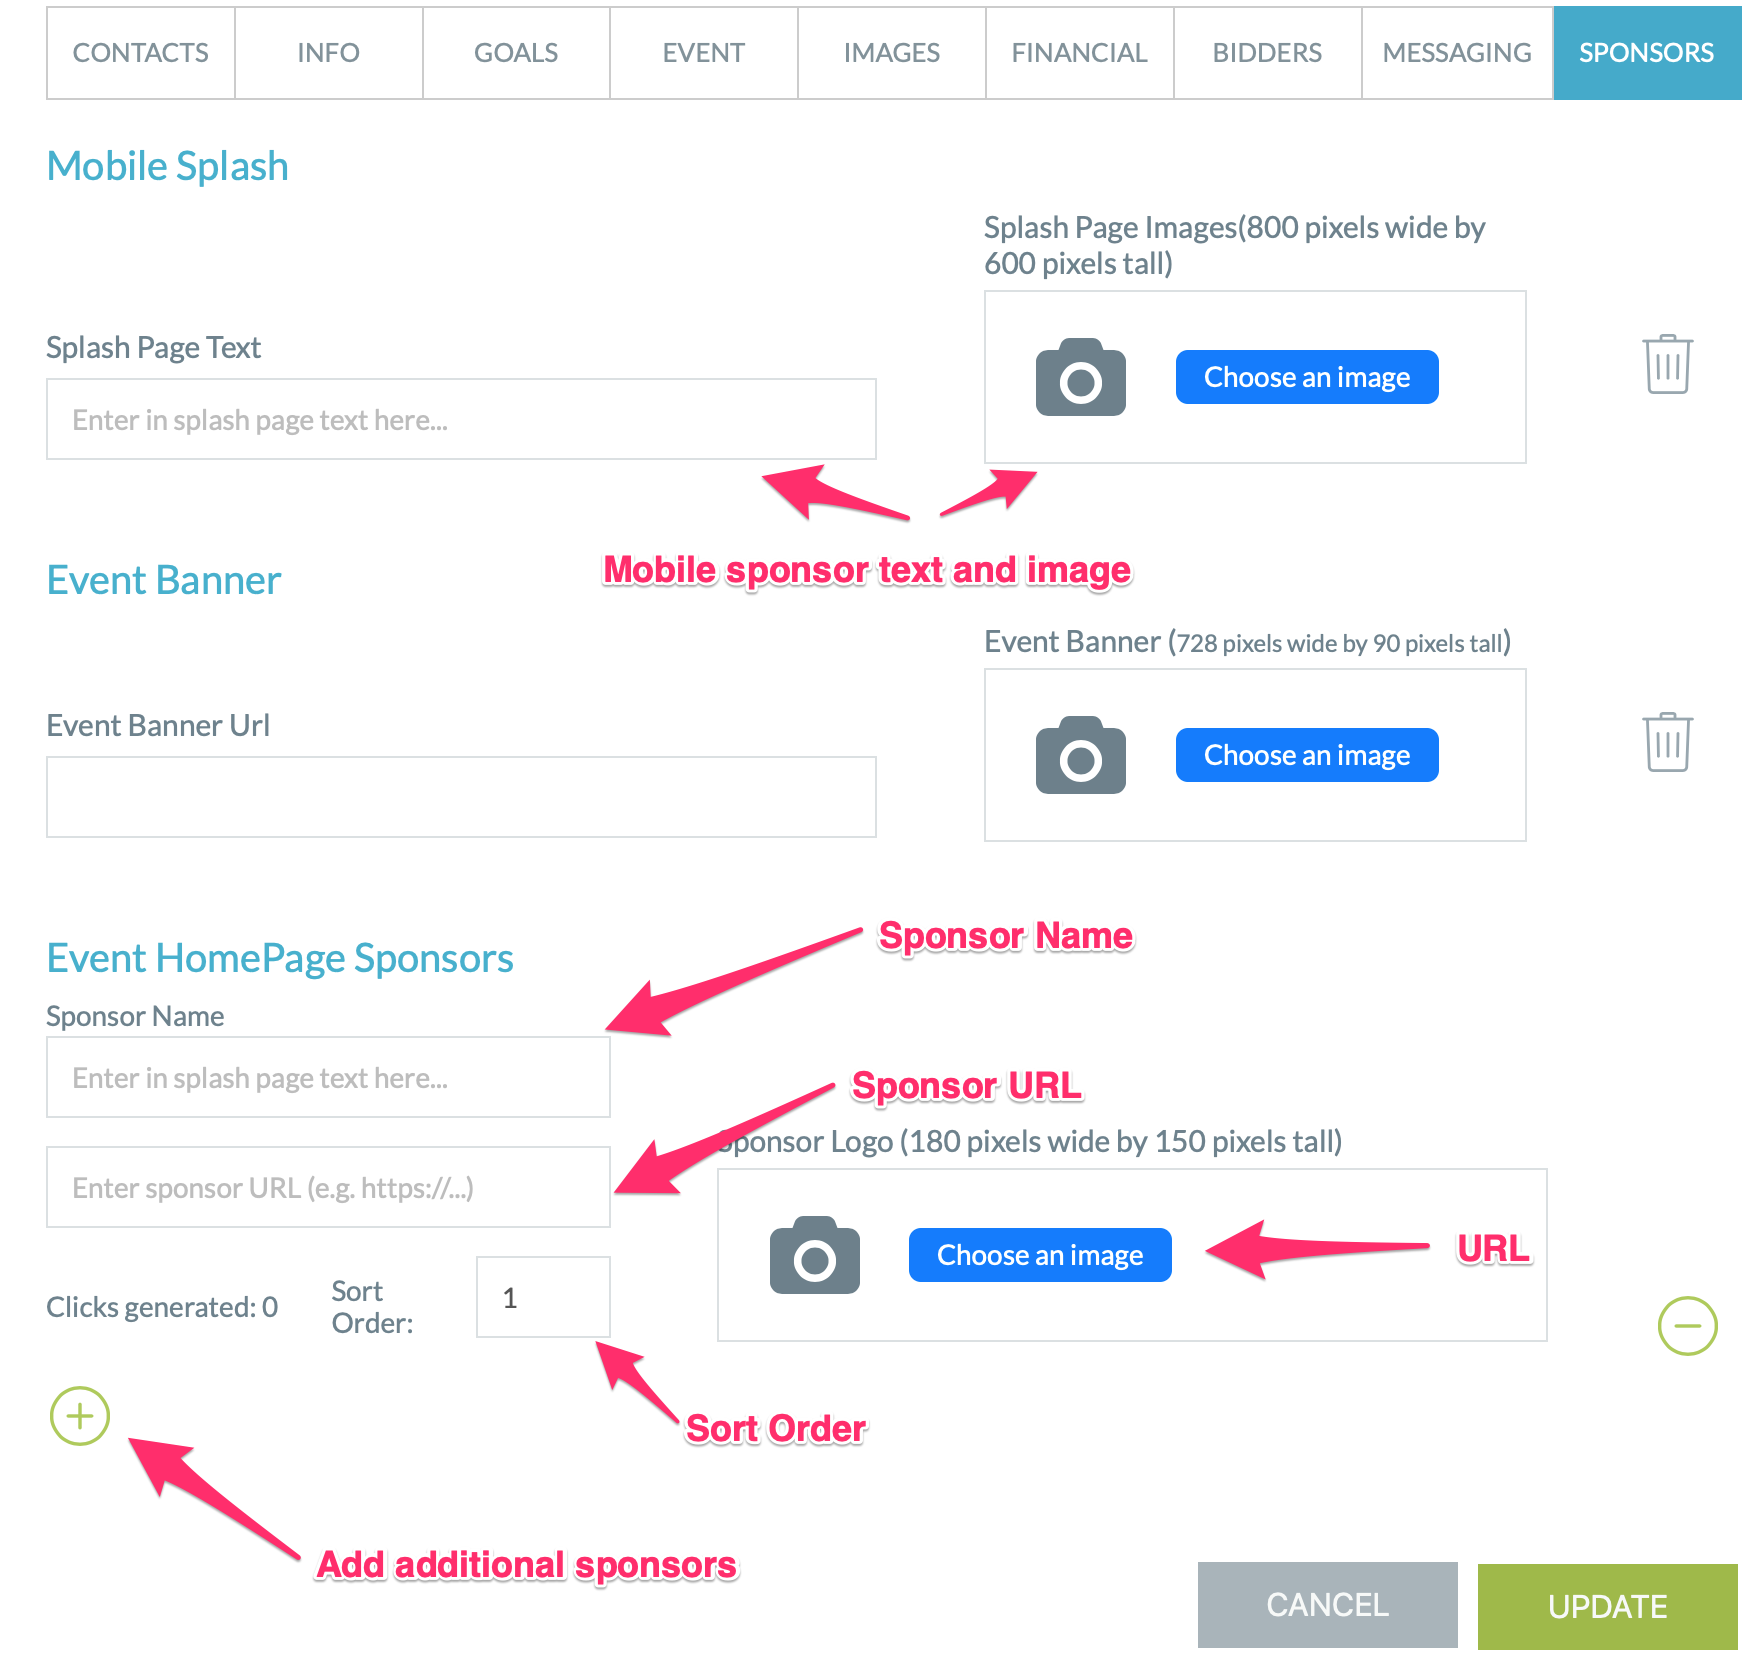Click the Event Banner Url input
1762x1654 pixels.
click(461, 797)
